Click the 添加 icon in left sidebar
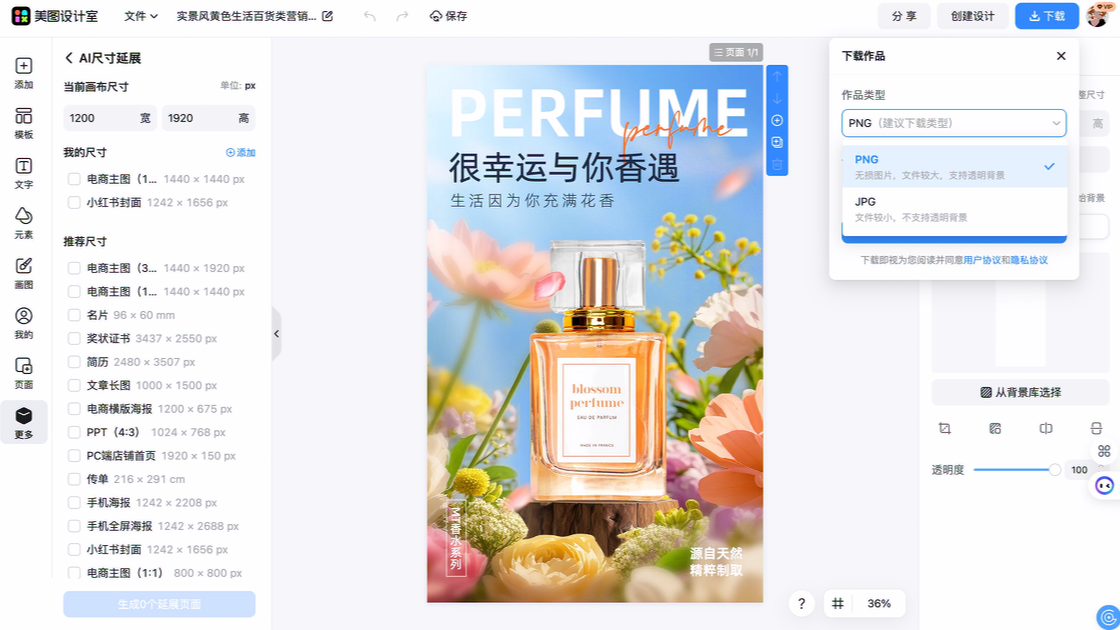The width and height of the screenshot is (1120, 630). [x=23, y=73]
